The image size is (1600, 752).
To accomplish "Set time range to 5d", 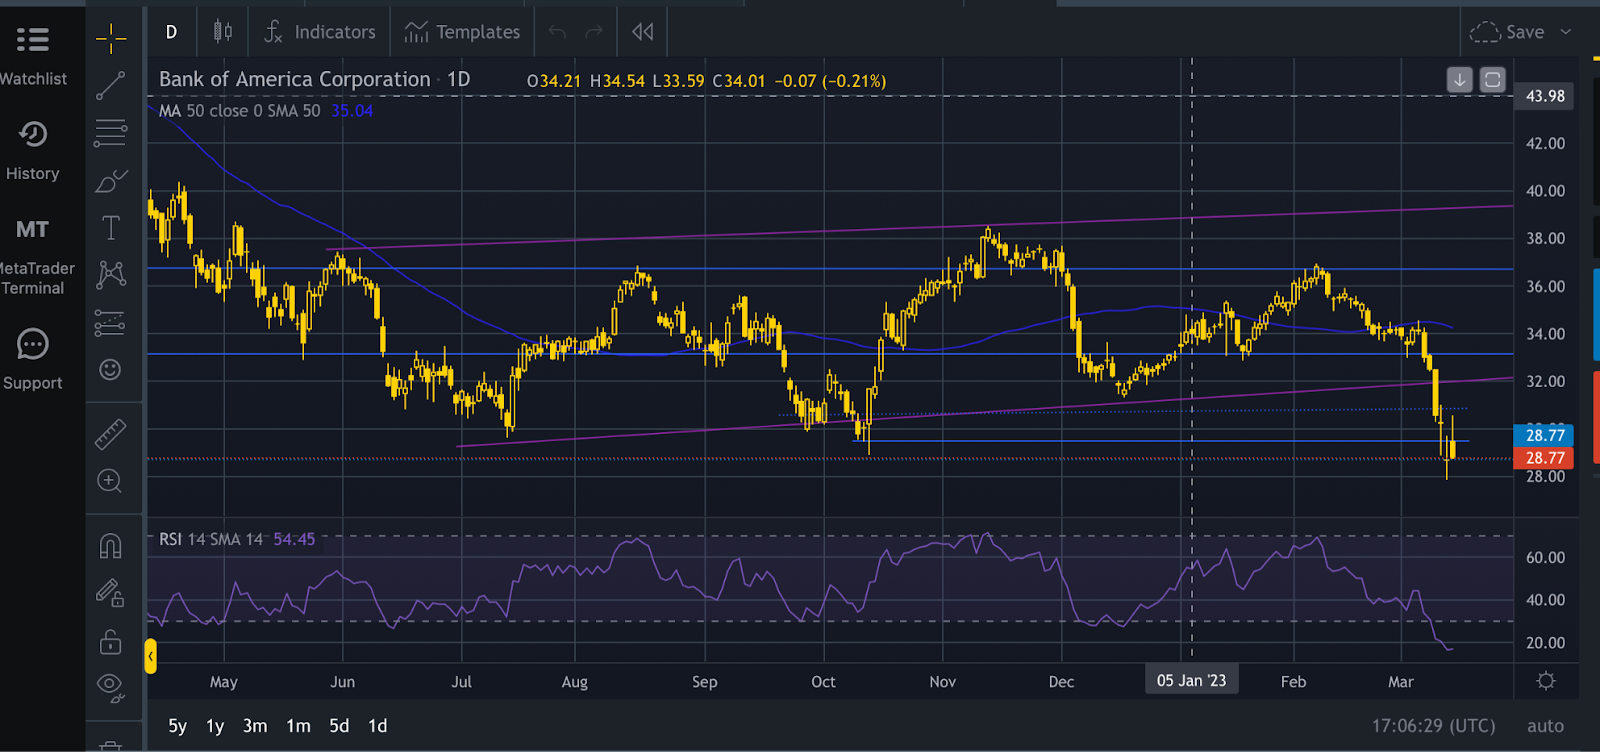I will pyautogui.click(x=339, y=726).
